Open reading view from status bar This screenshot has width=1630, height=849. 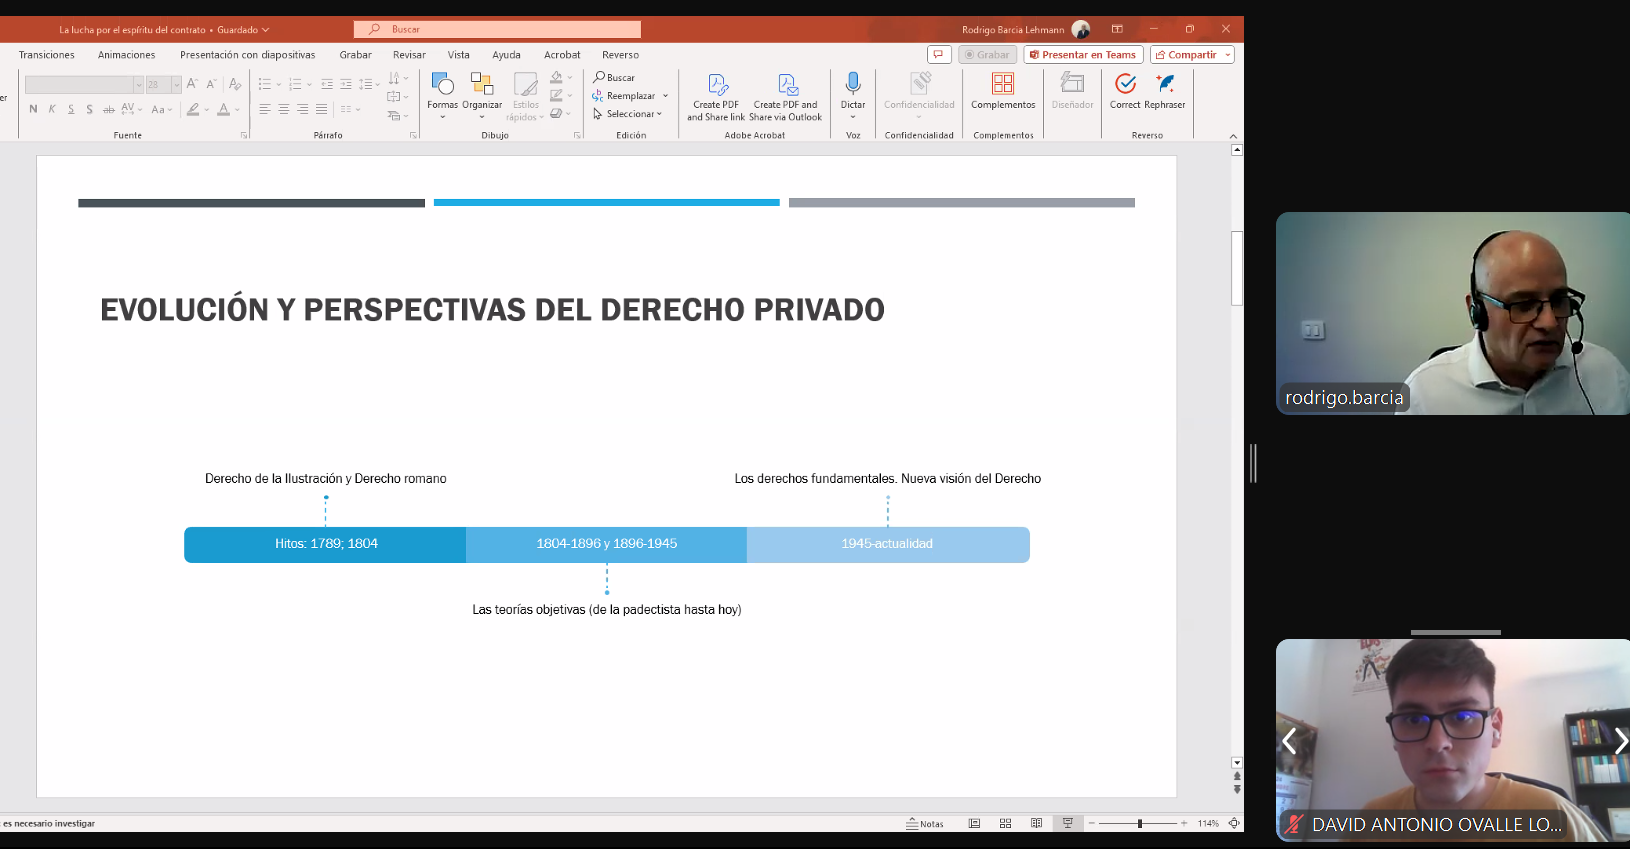click(x=1036, y=823)
